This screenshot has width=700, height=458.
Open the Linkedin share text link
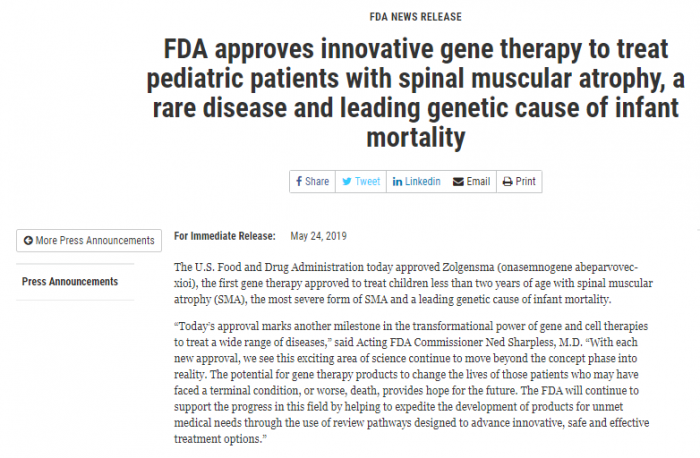423,181
